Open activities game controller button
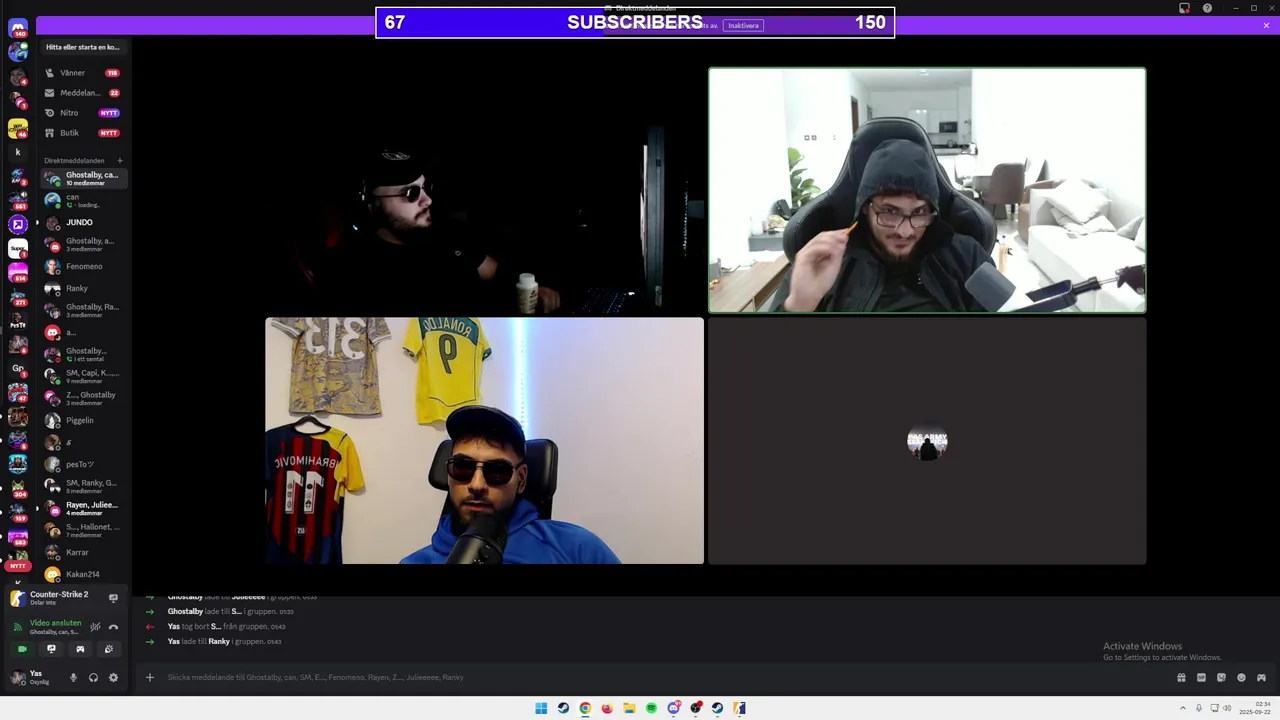Image resolution: width=1280 pixels, height=720 pixels. tap(80, 649)
